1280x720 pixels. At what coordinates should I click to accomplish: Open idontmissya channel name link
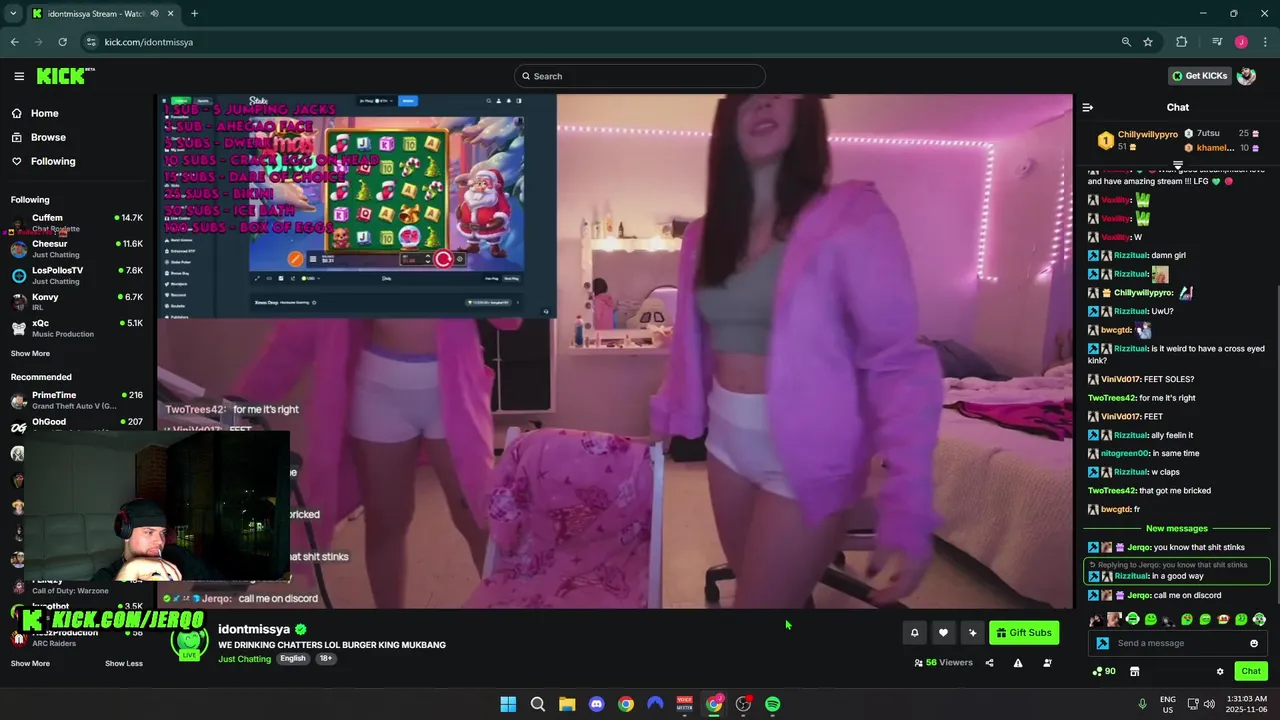tap(254, 629)
